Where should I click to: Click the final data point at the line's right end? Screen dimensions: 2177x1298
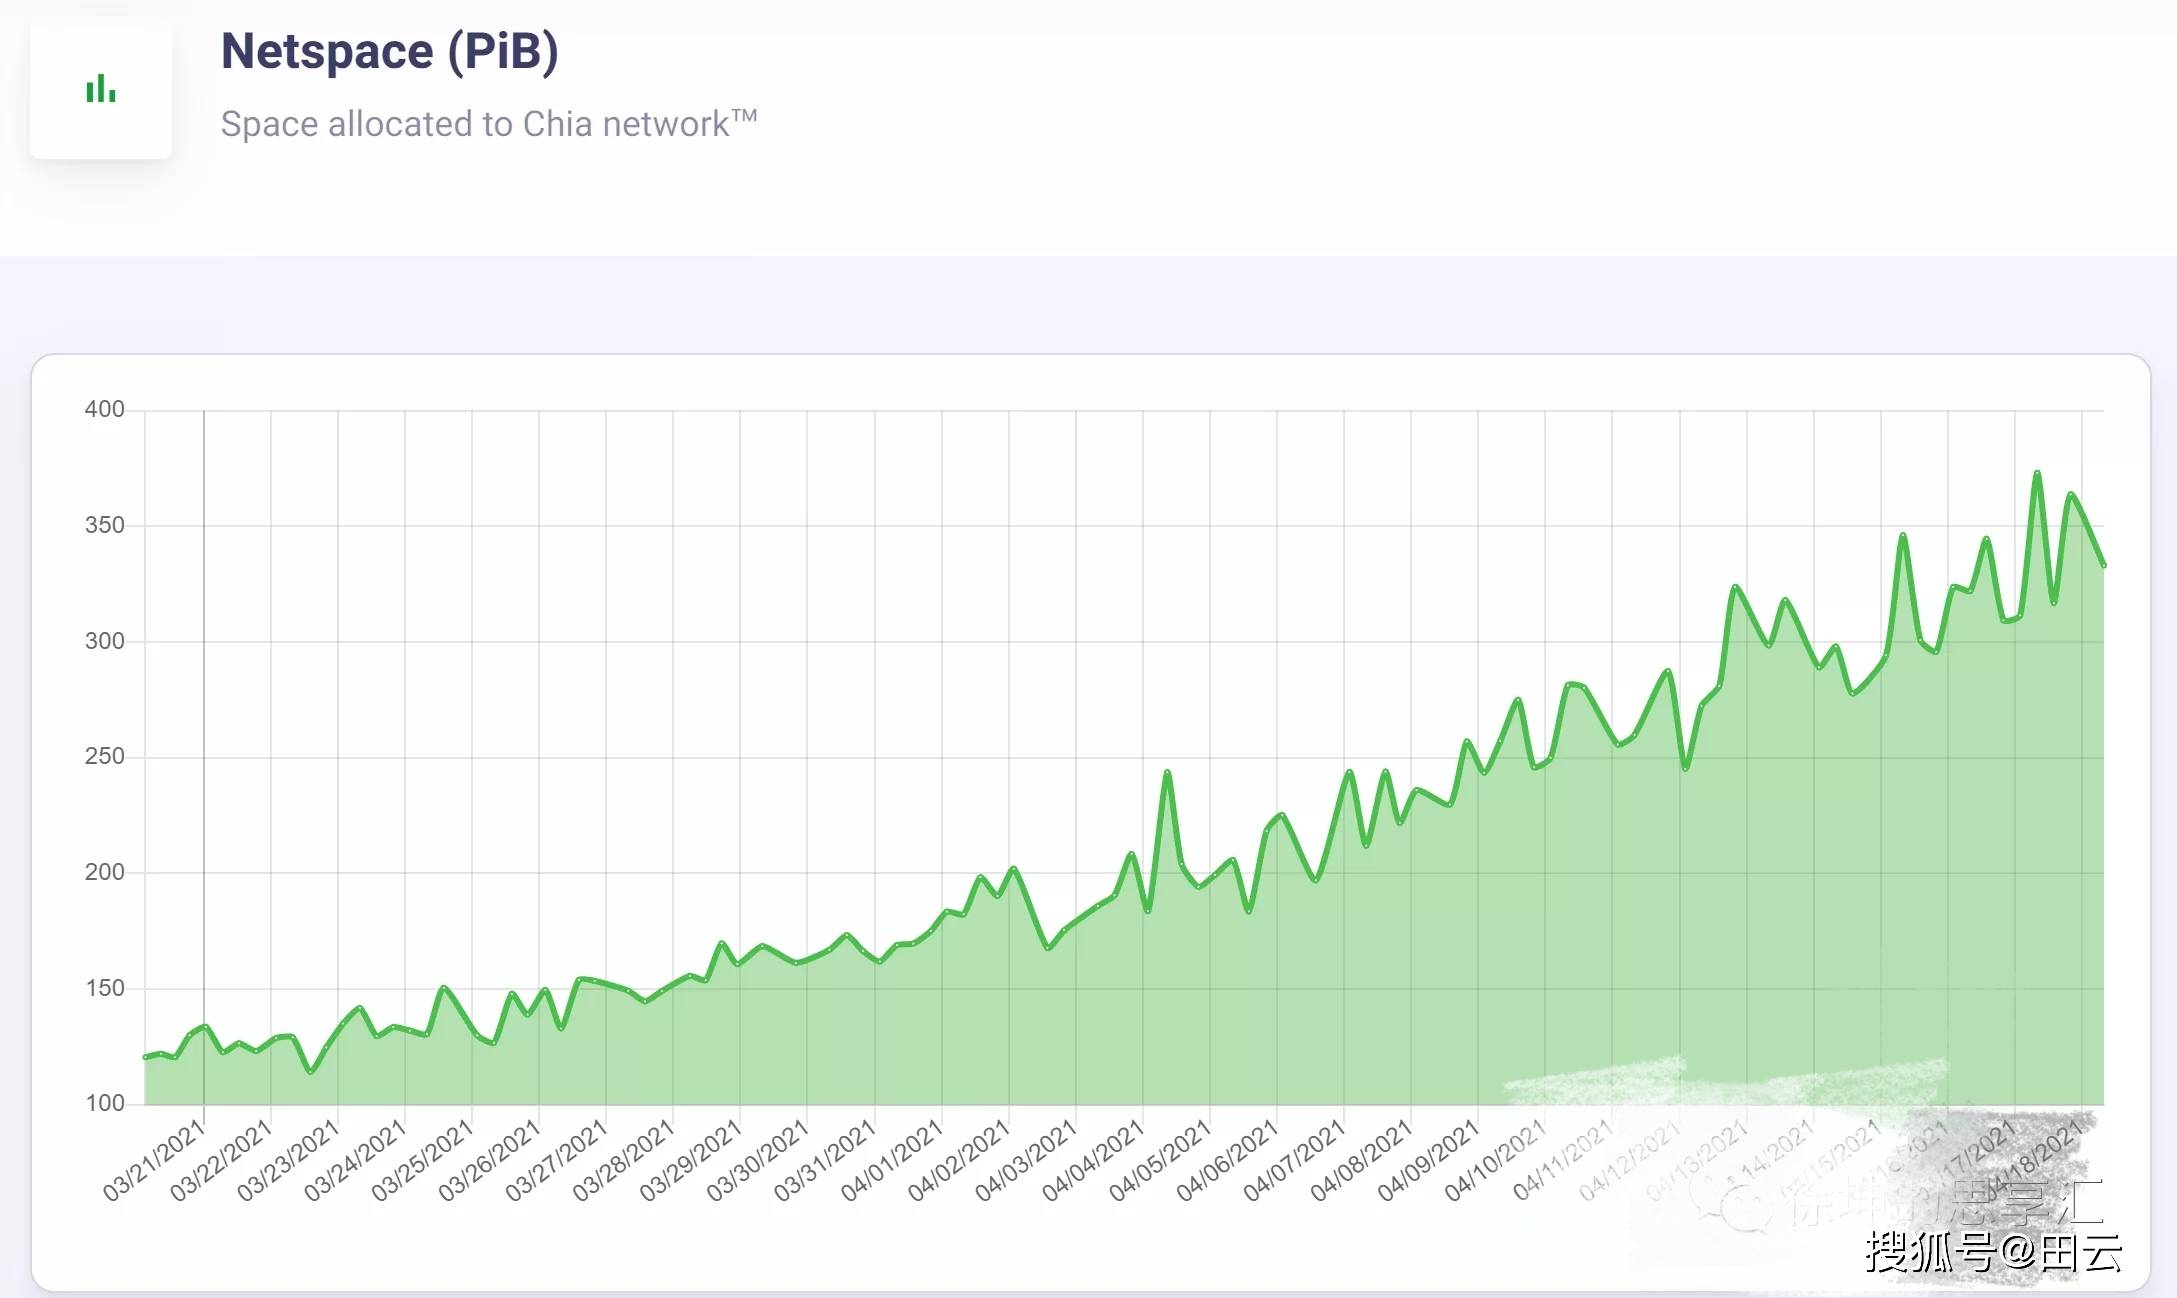pyautogui.click(x=2103, y=566)
